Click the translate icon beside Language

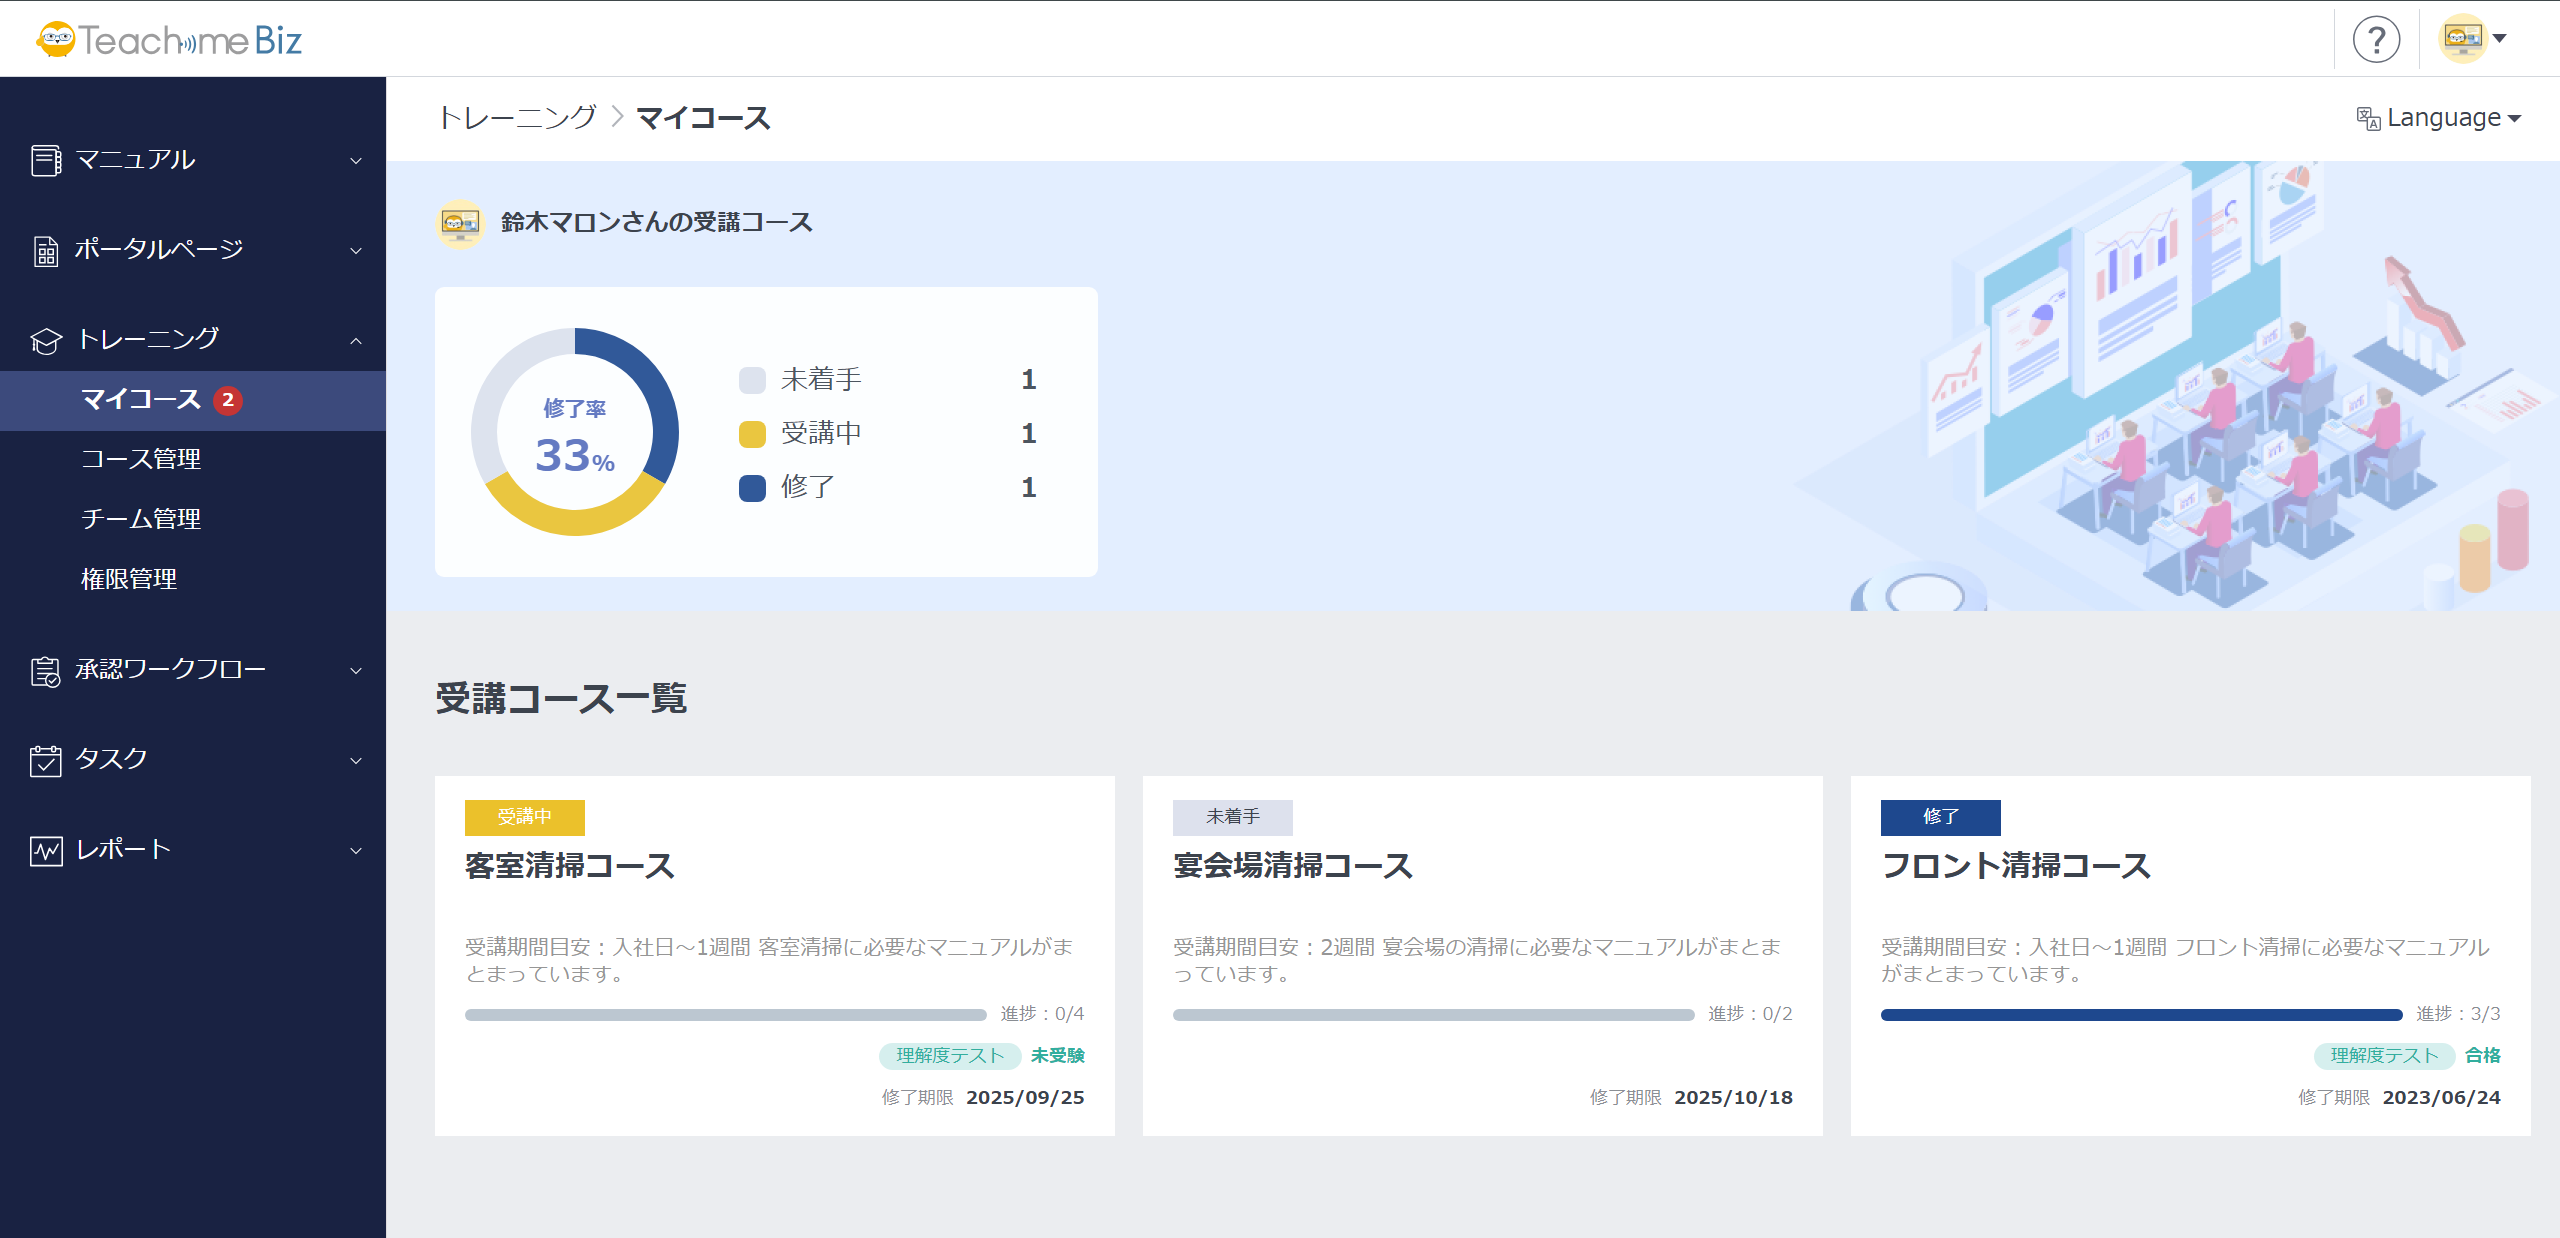click(x=2367, y=118)
